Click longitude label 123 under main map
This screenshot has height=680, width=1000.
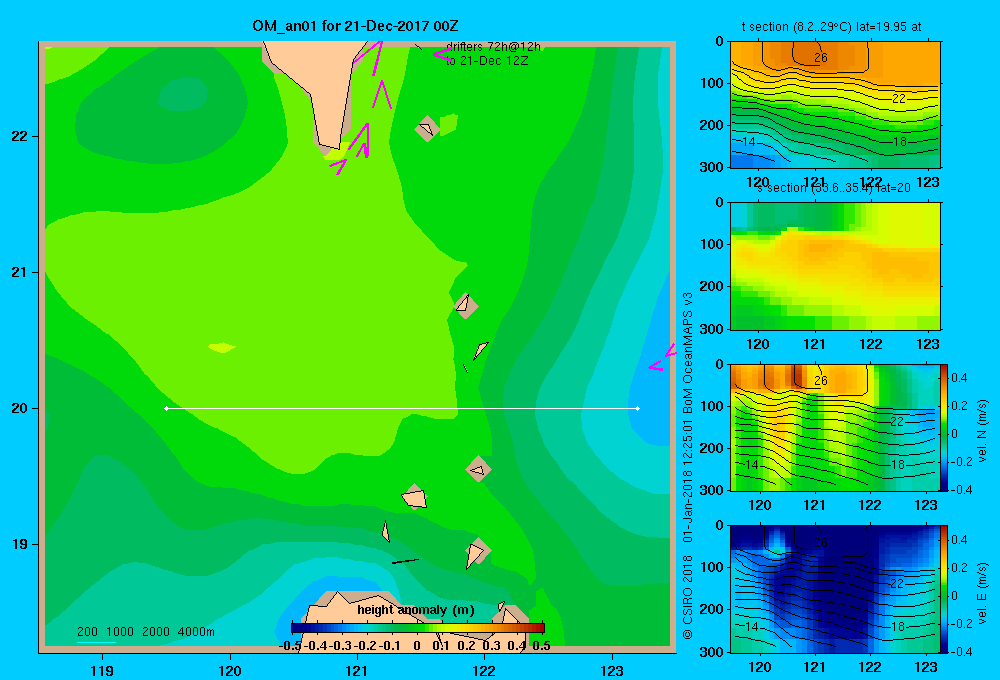pos(612,670)
